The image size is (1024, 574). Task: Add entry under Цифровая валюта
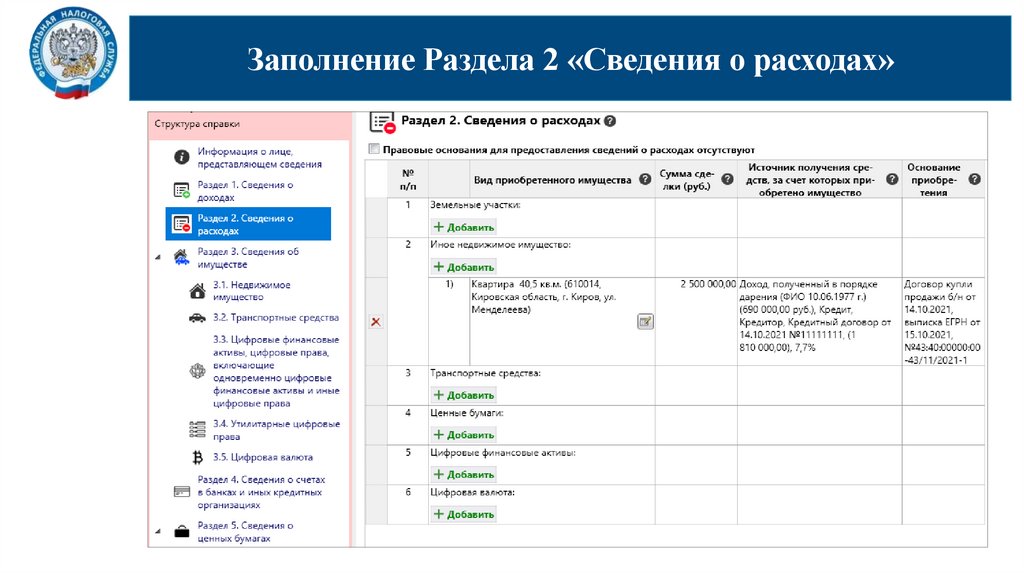(464, 515)
